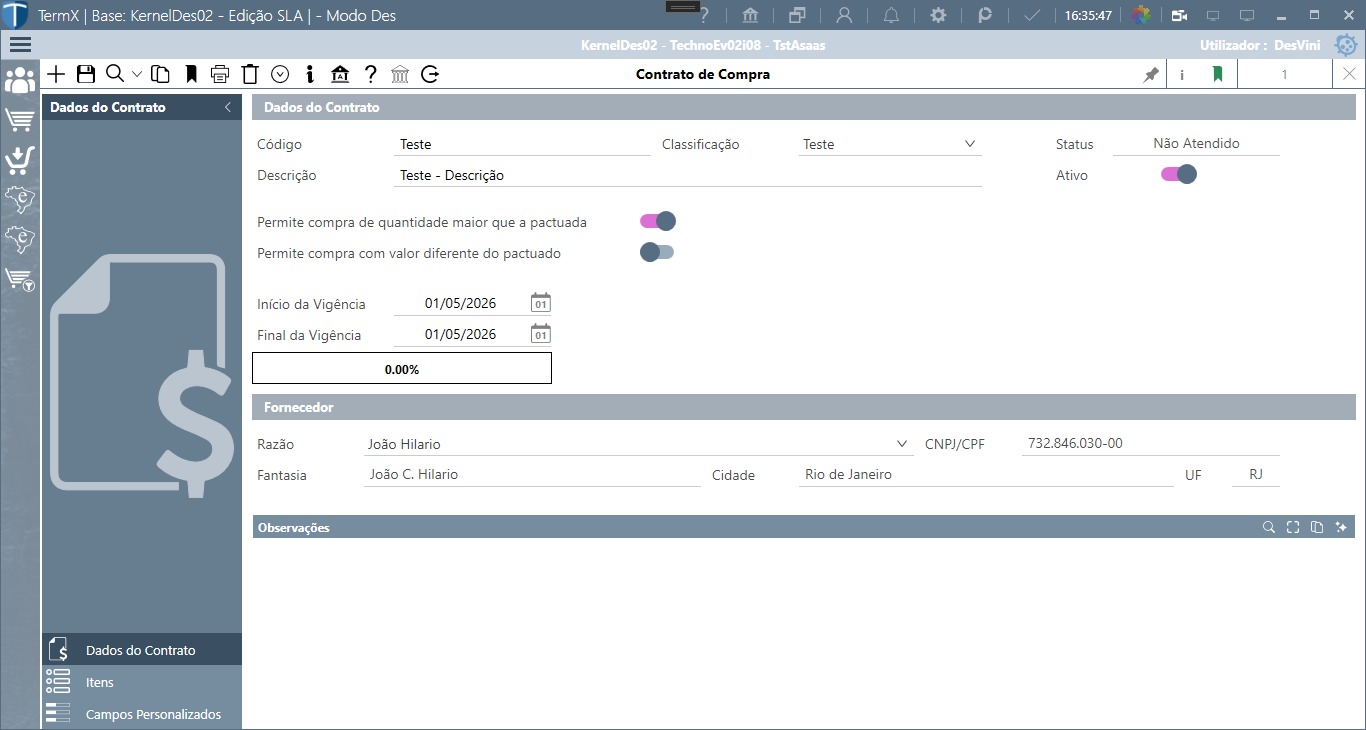
Task: Click the colorful pinwheel icon near clock
Action: [1140, 15]
